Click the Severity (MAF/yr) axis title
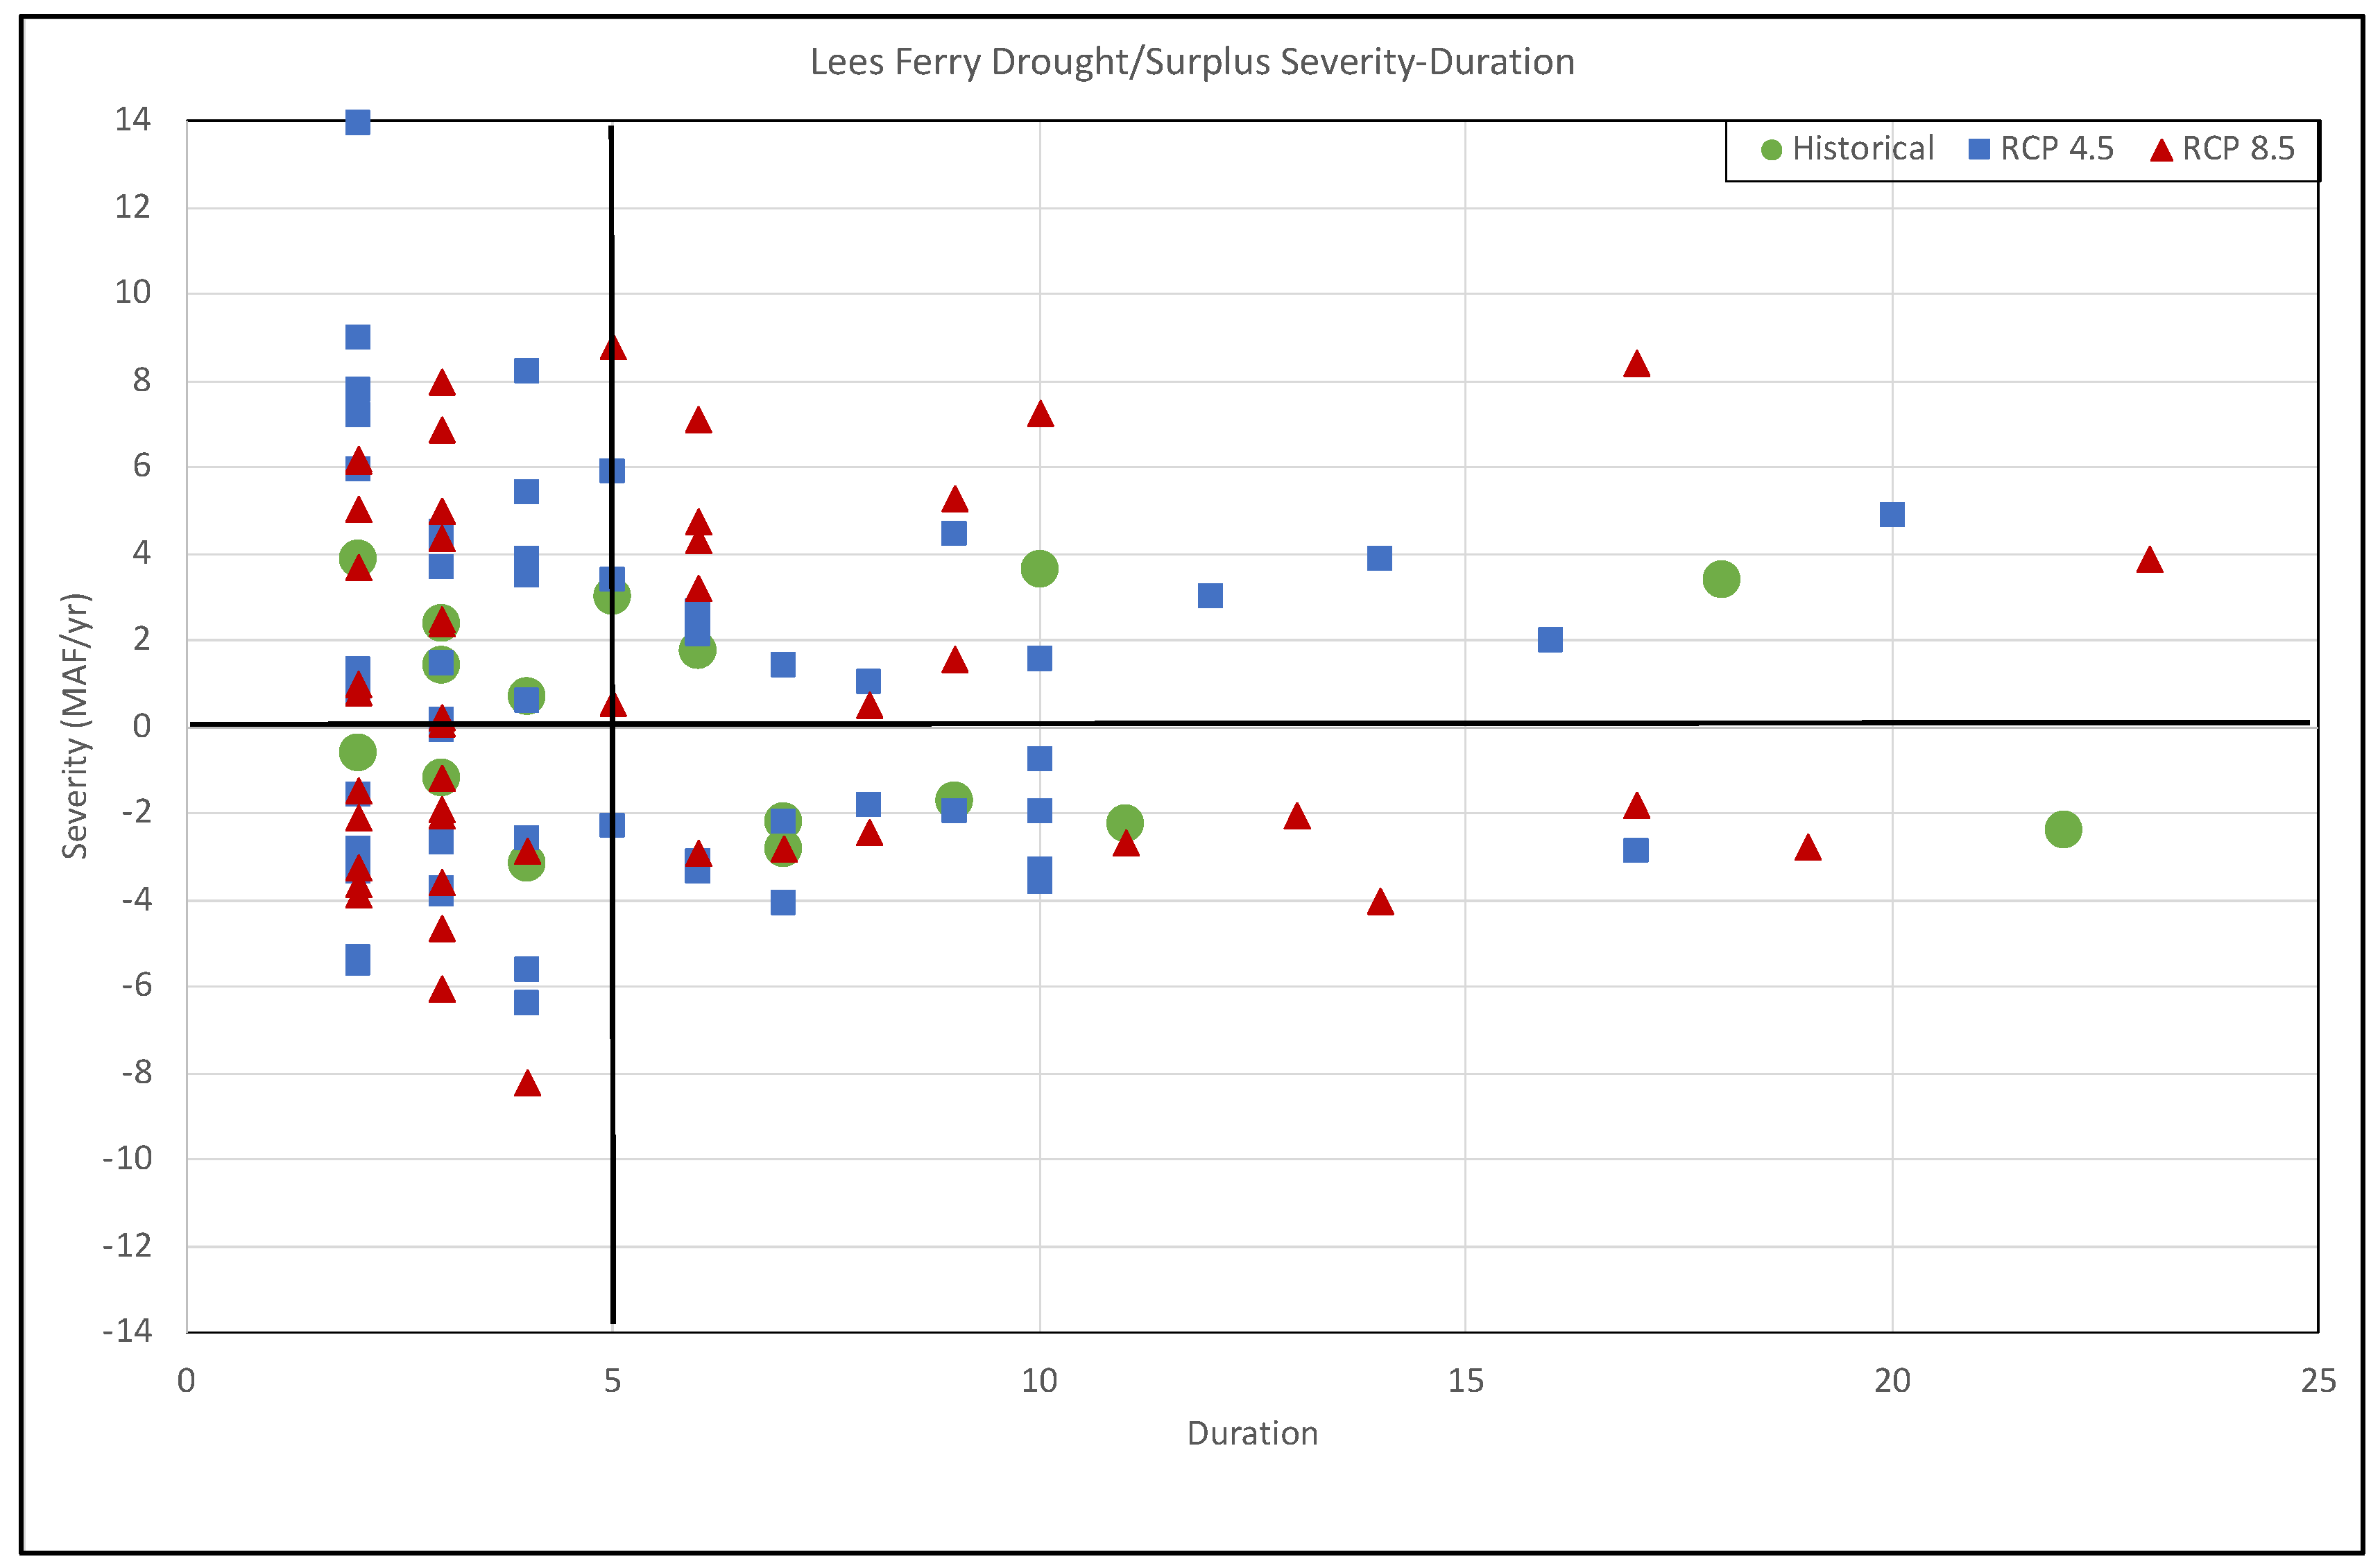The width and height of the screenshot is (2380, 1568). pos(76,726)
